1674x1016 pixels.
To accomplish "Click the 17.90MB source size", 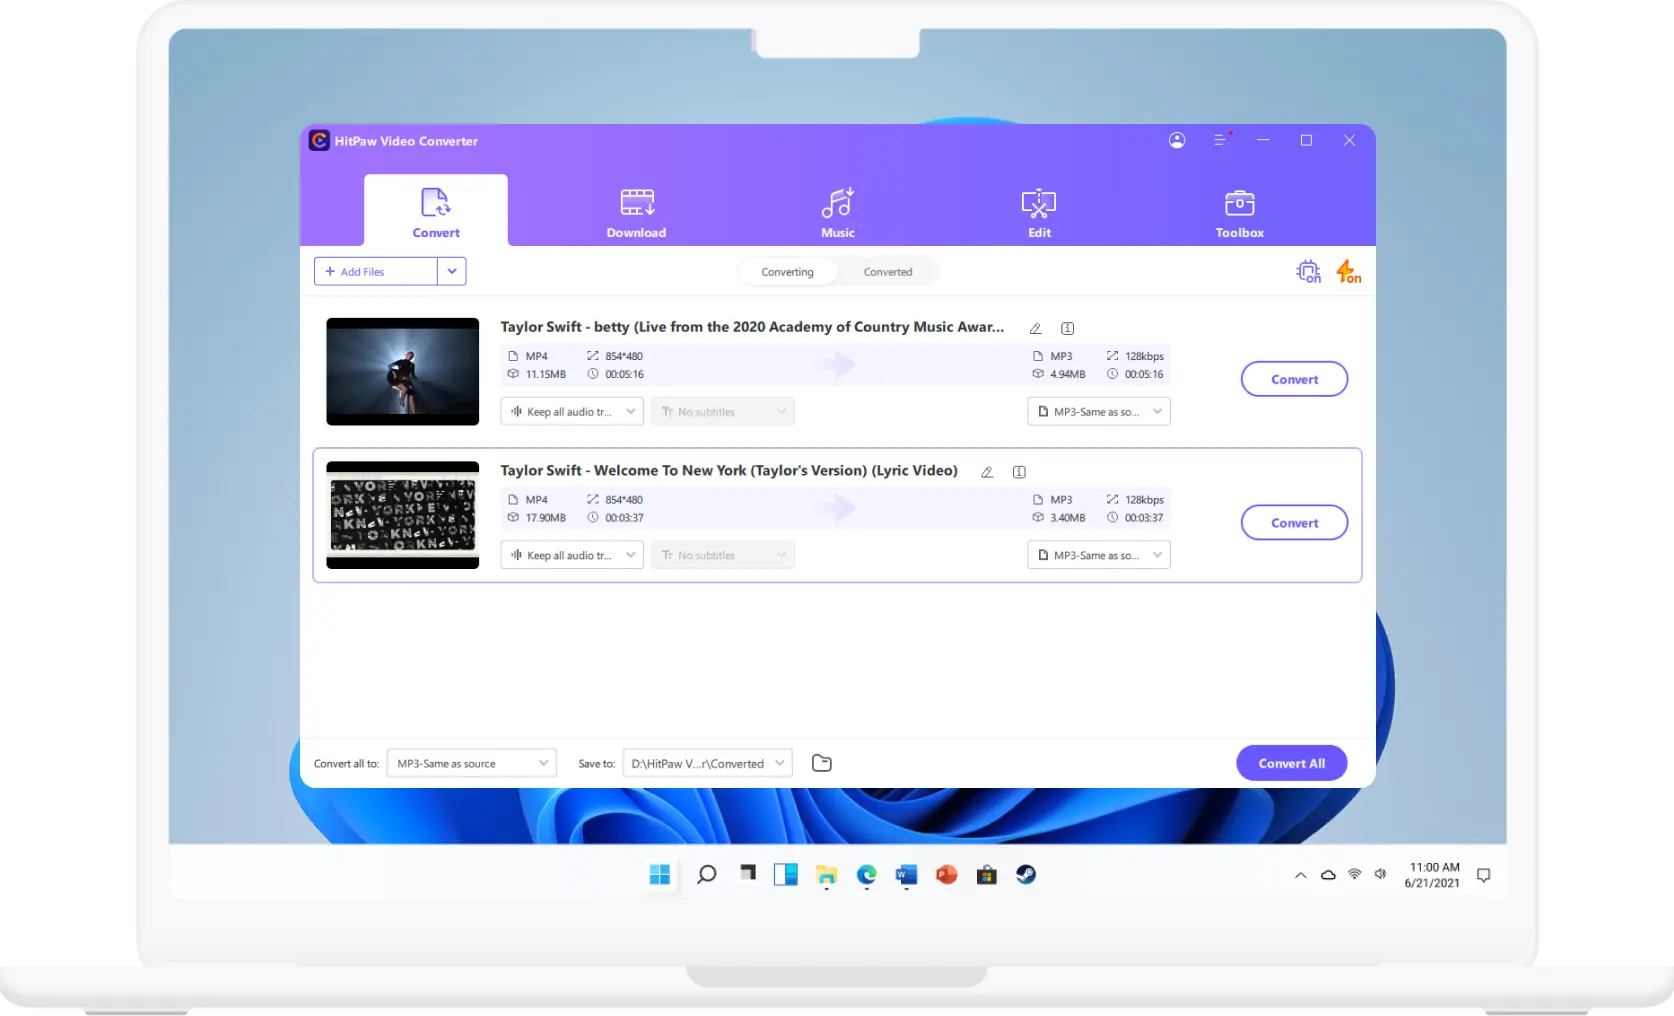I will tap(546, 518).
